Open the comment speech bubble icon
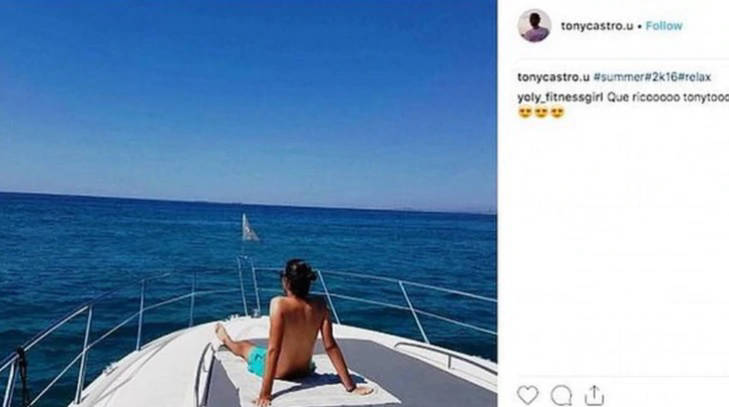 coord(561,396)
